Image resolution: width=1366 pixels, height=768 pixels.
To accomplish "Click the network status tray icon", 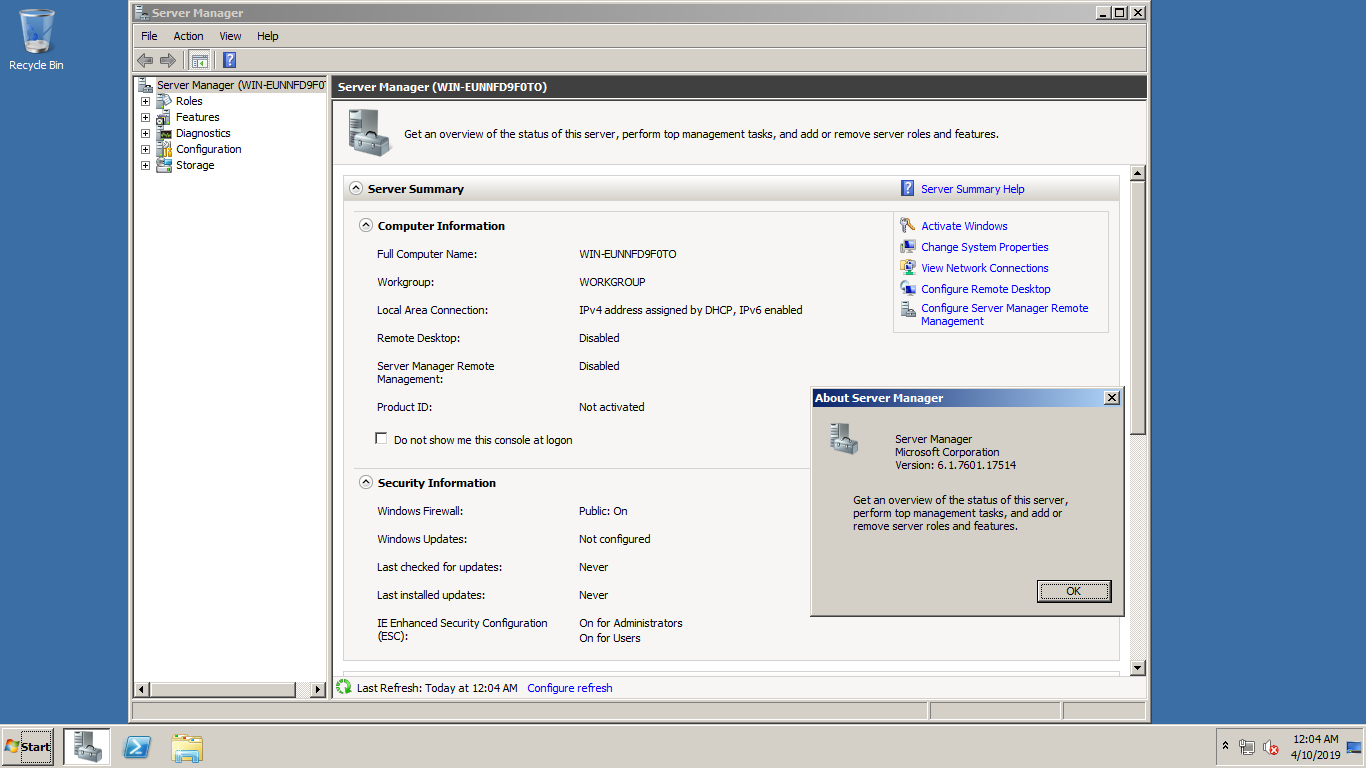I will [1246, 747].
